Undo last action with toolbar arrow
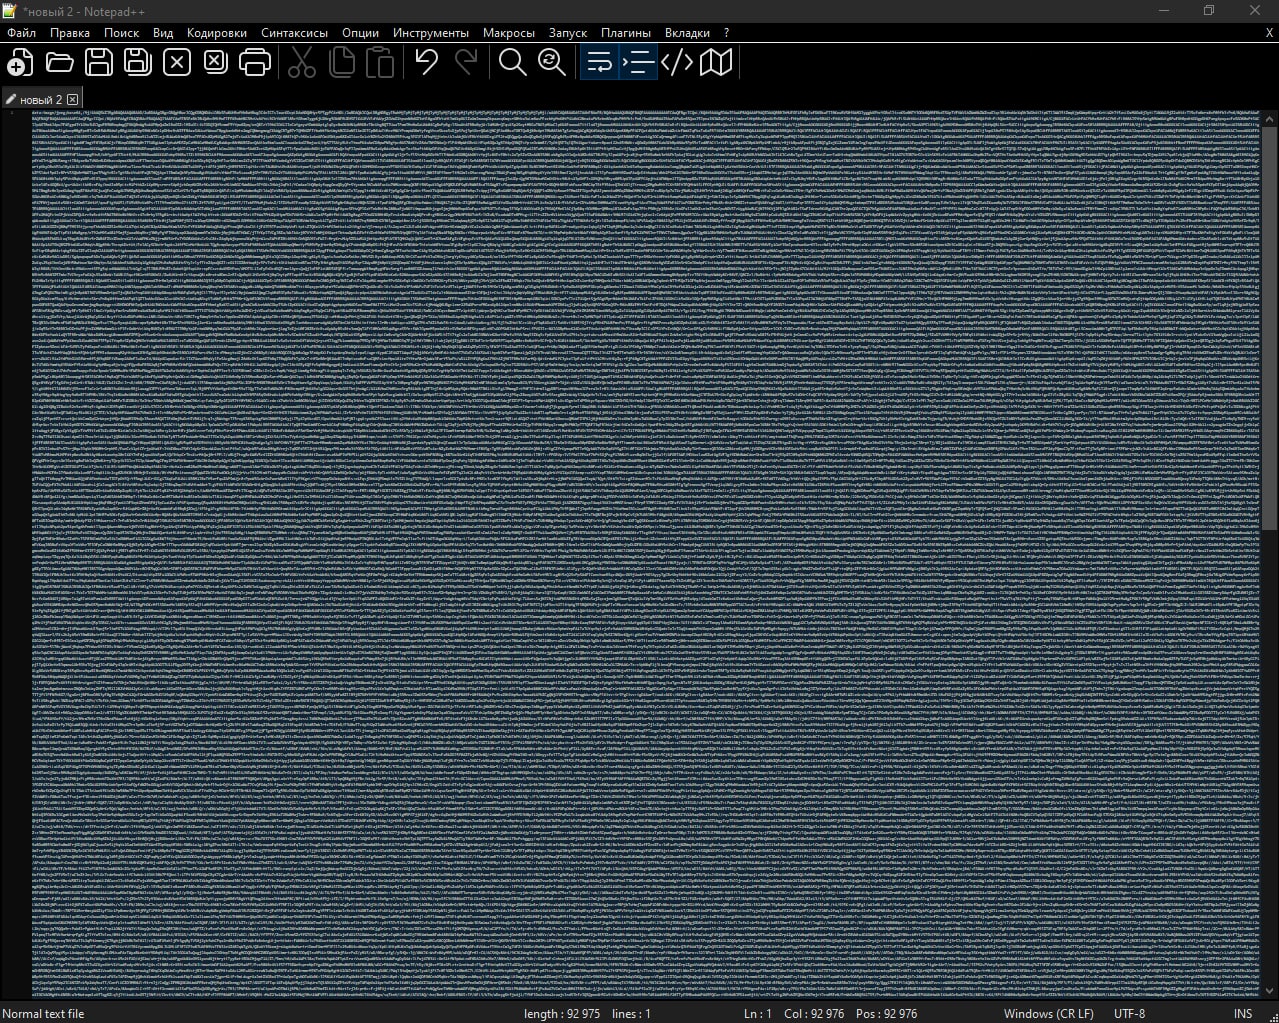This screenshot has height=1023, width=1279. [x=427, y=63]
